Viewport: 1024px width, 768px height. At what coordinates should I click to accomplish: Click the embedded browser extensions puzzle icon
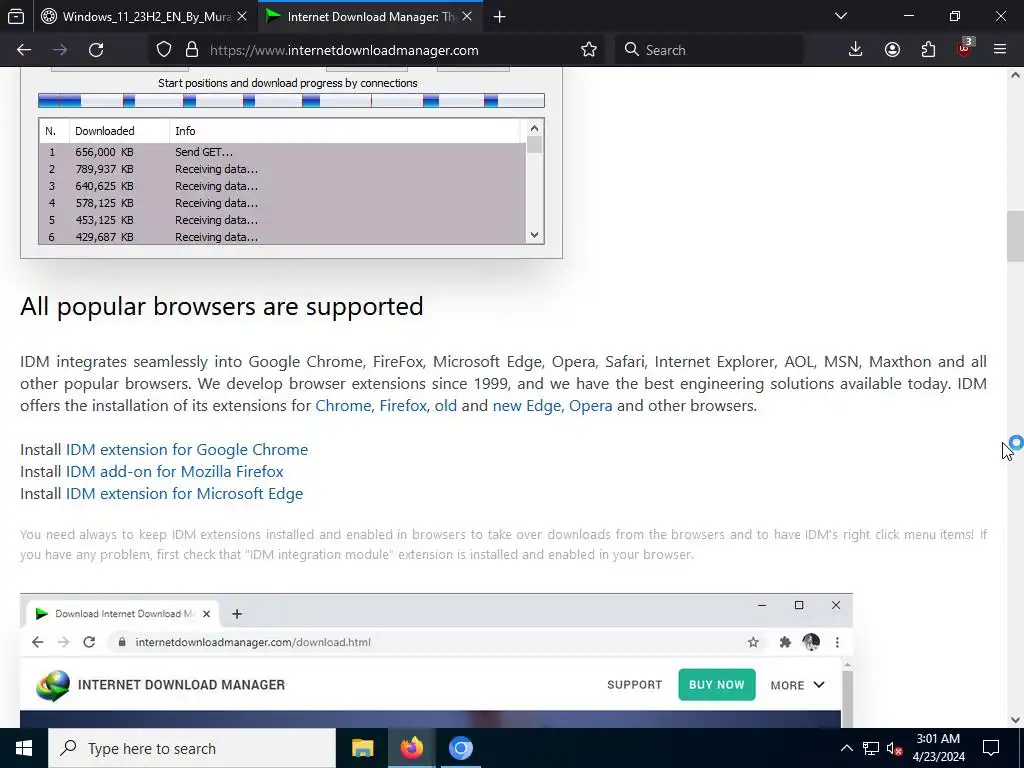785,642
